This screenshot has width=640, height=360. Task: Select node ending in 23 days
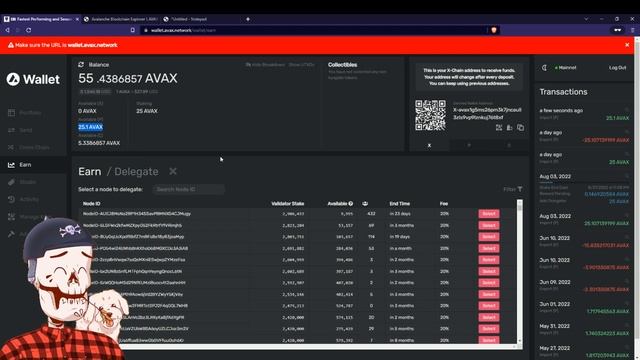coord(489,213)
